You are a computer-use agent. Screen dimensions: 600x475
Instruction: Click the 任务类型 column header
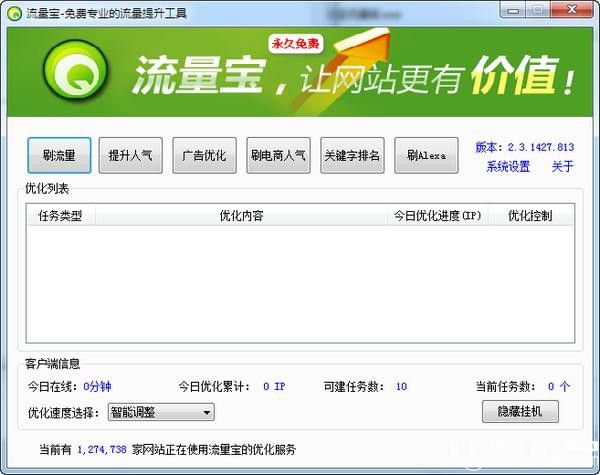click(60, 215)
